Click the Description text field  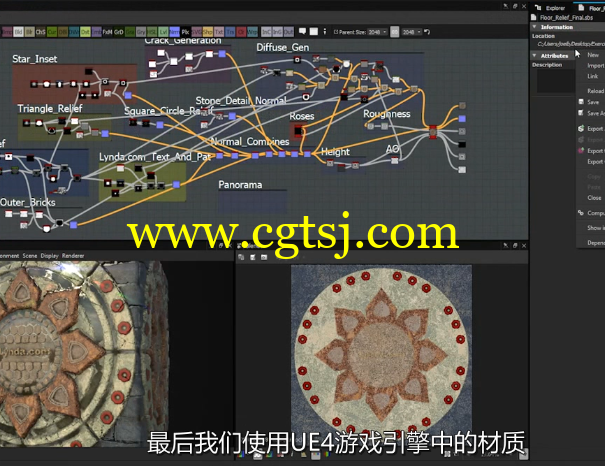tap(556, 81)
